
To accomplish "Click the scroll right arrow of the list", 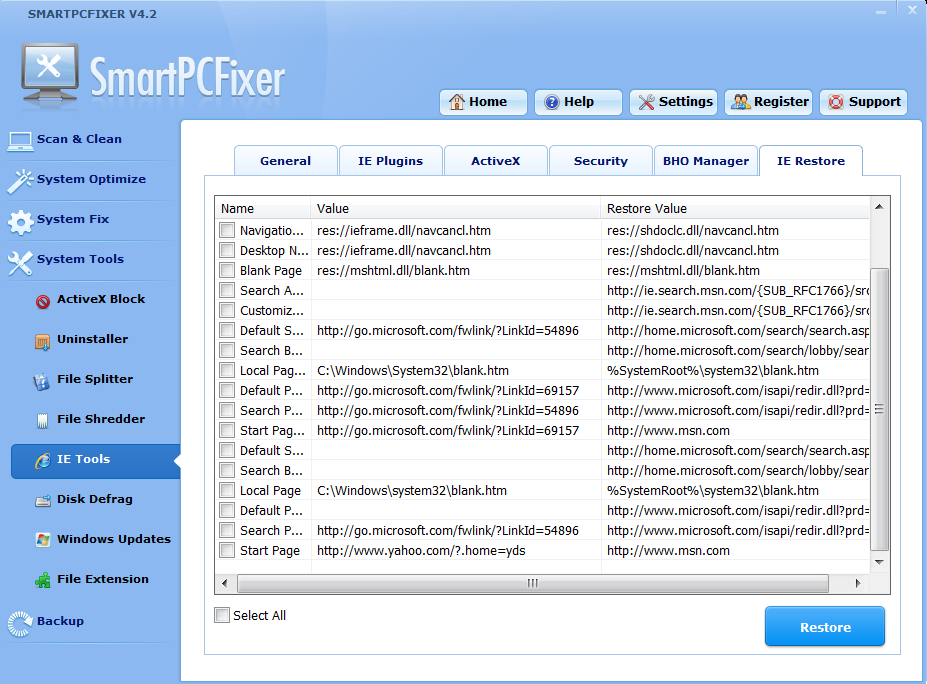I will pos(858,583).
